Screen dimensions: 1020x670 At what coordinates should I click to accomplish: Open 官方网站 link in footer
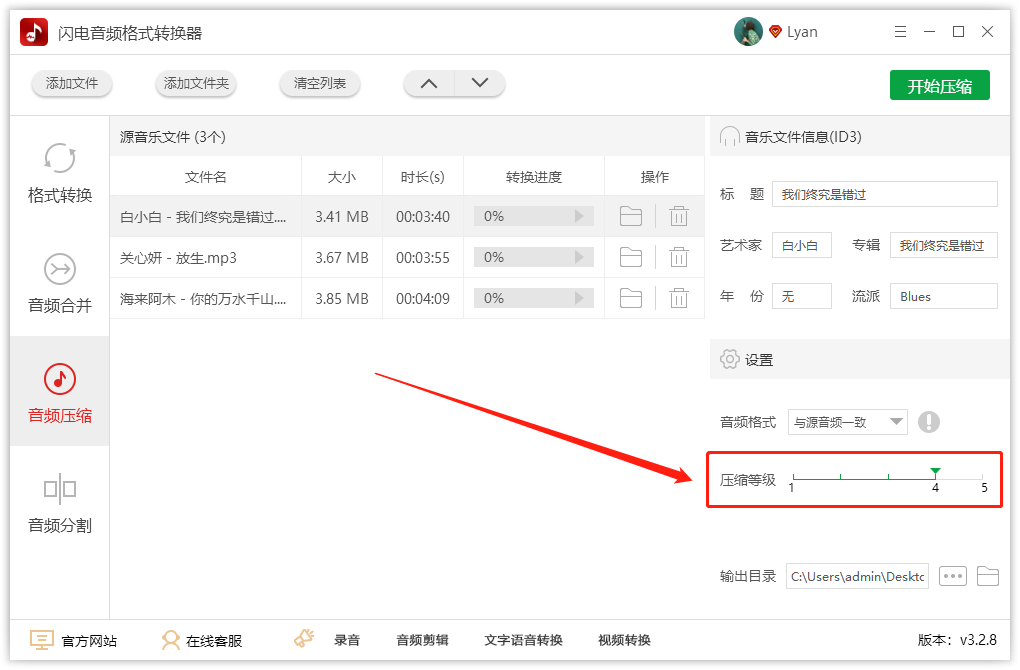coord(89,641)
